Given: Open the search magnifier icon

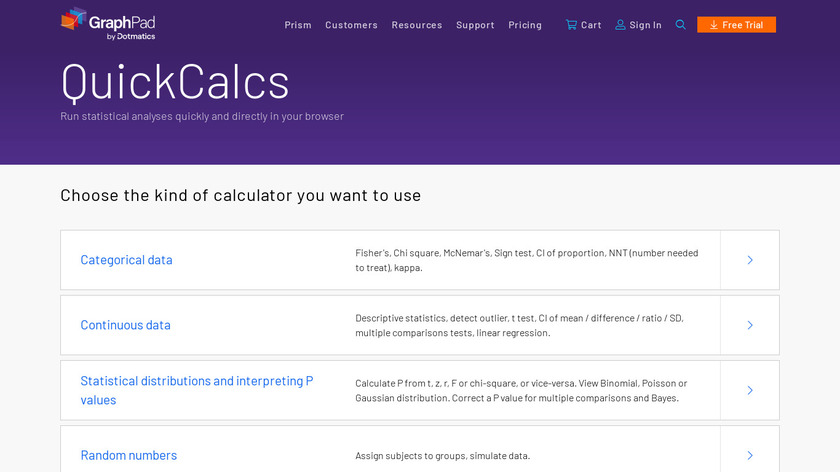Looking at the screenshot, I should pos(681,25).
